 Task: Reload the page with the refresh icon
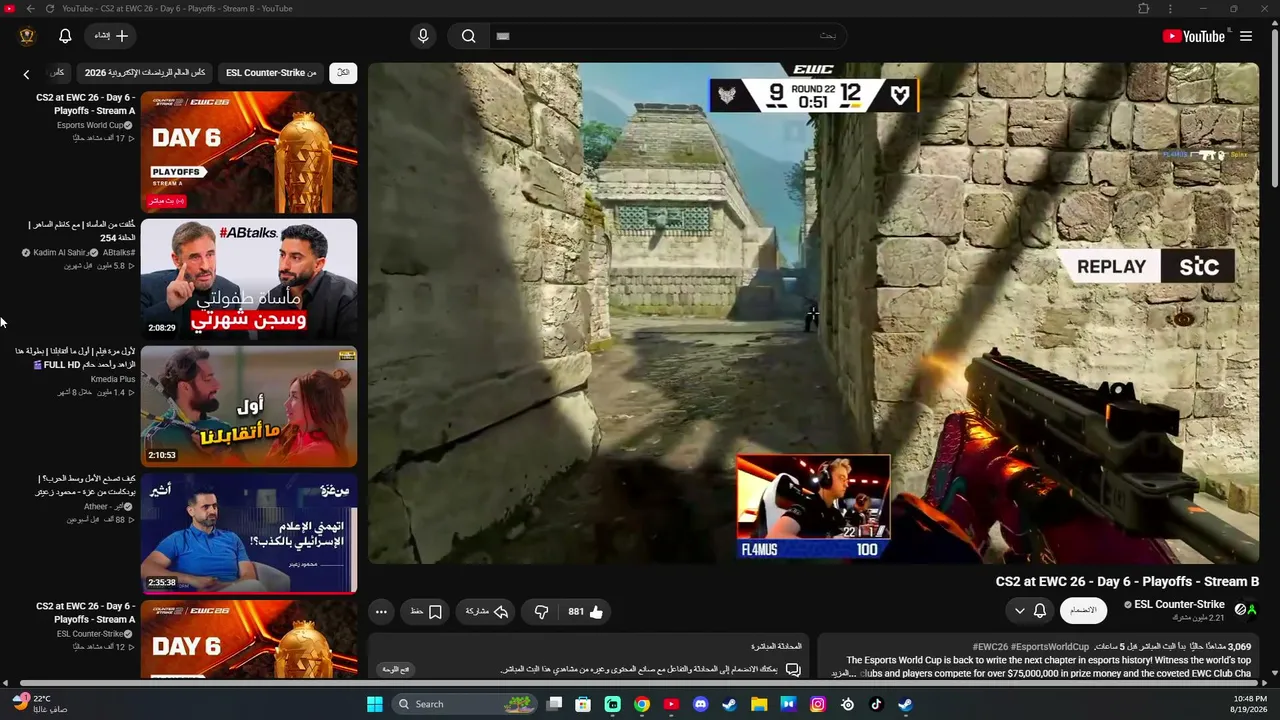tap(50, 9)
